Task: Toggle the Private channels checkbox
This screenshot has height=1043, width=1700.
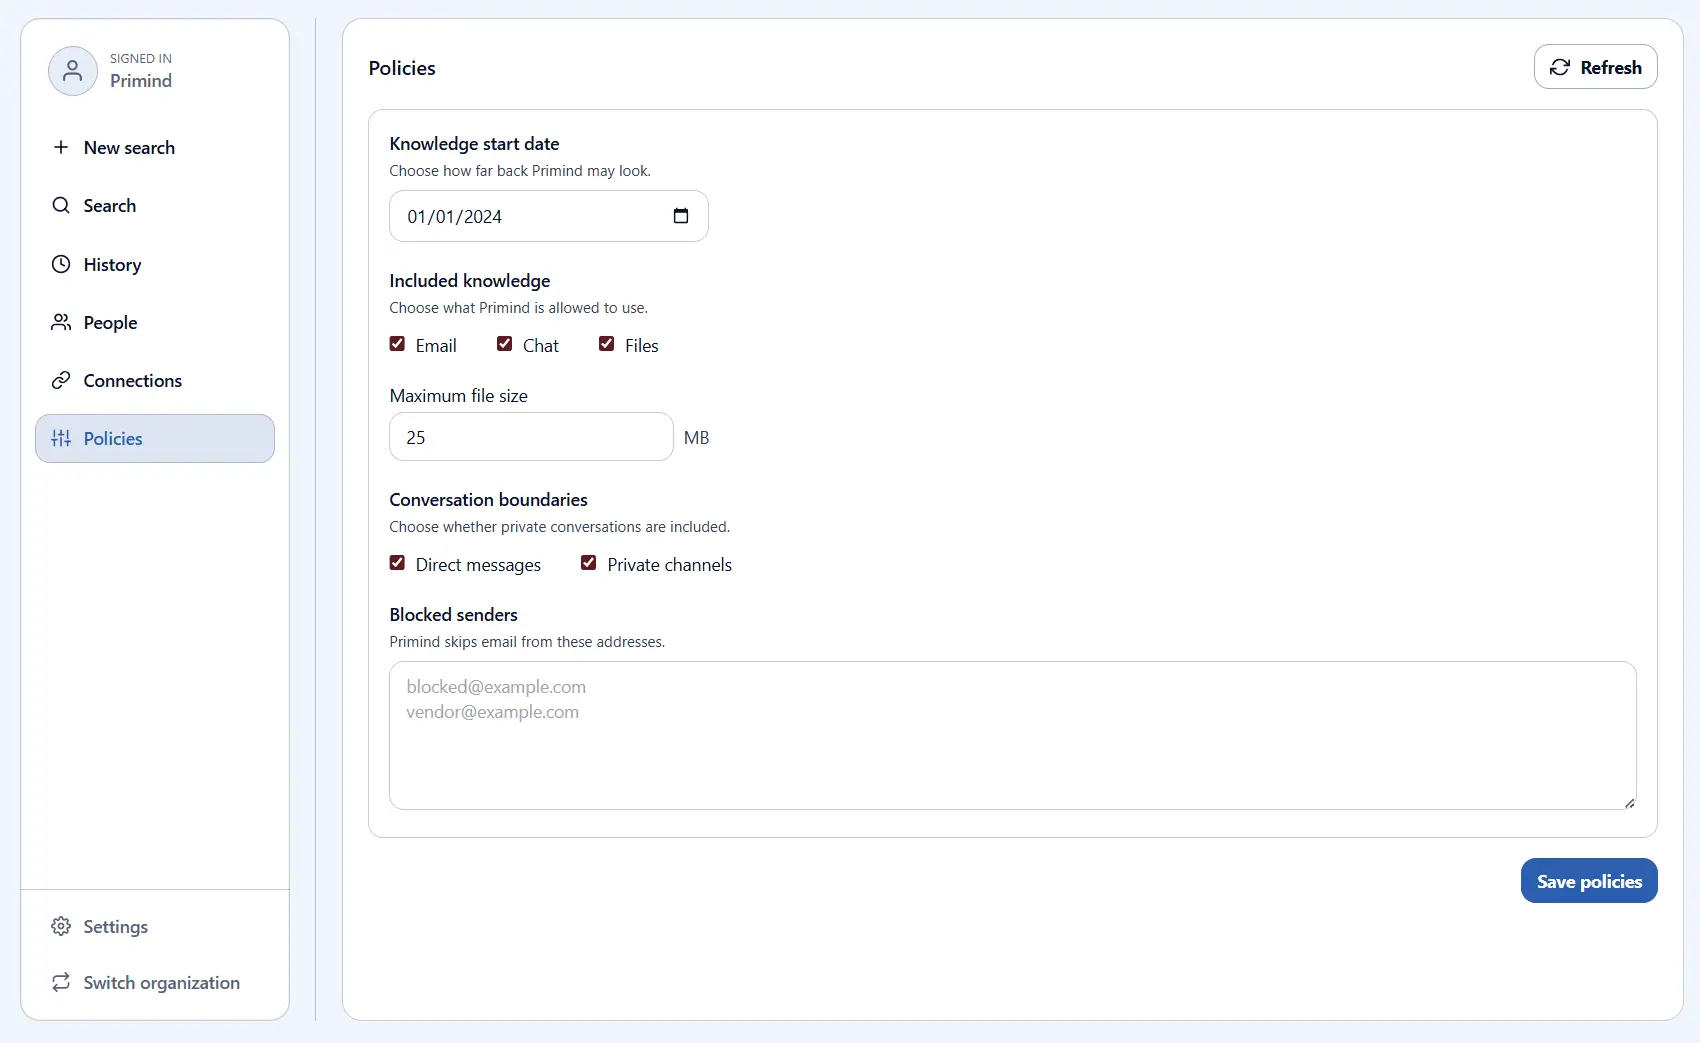Action: point(588,563)
